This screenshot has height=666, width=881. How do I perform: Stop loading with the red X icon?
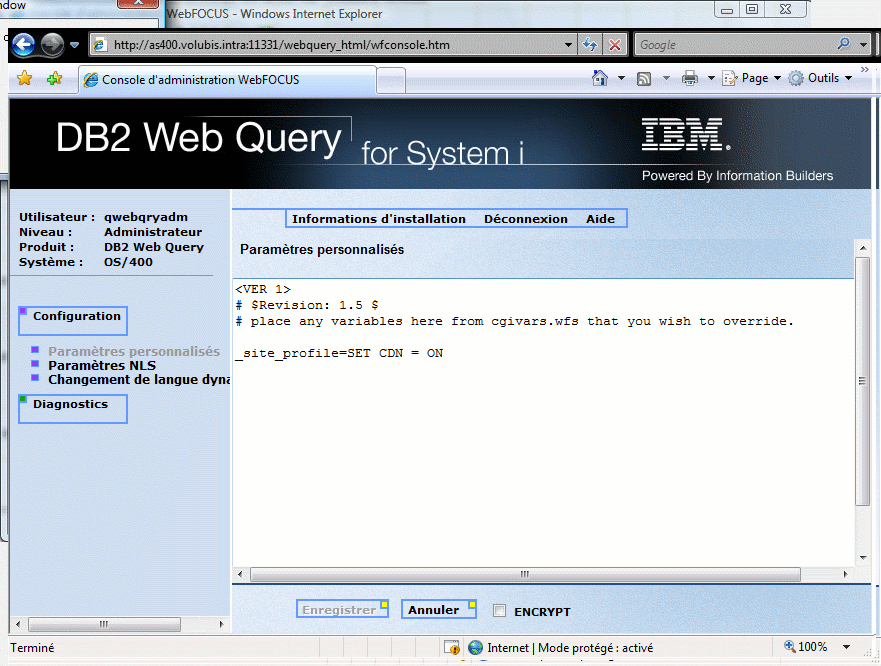click(615, 45)
